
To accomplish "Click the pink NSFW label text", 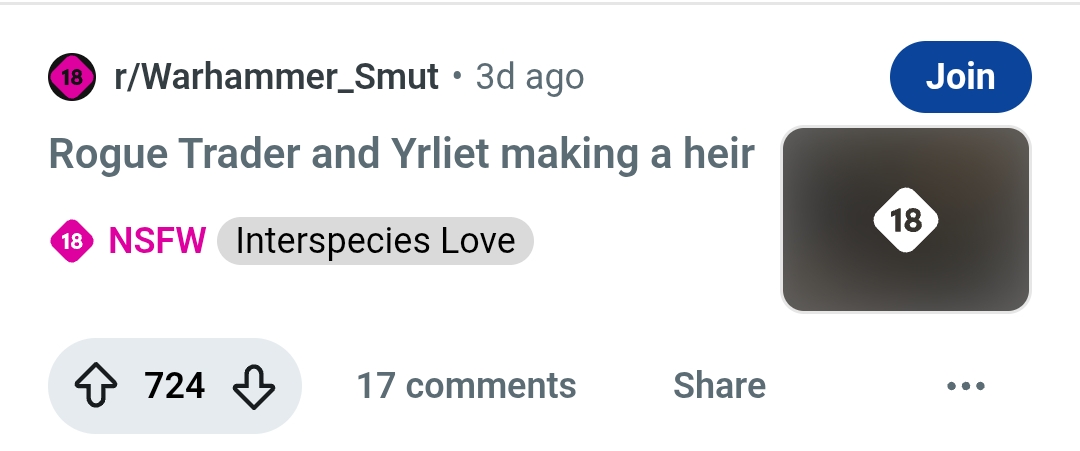I will (157, 241).
